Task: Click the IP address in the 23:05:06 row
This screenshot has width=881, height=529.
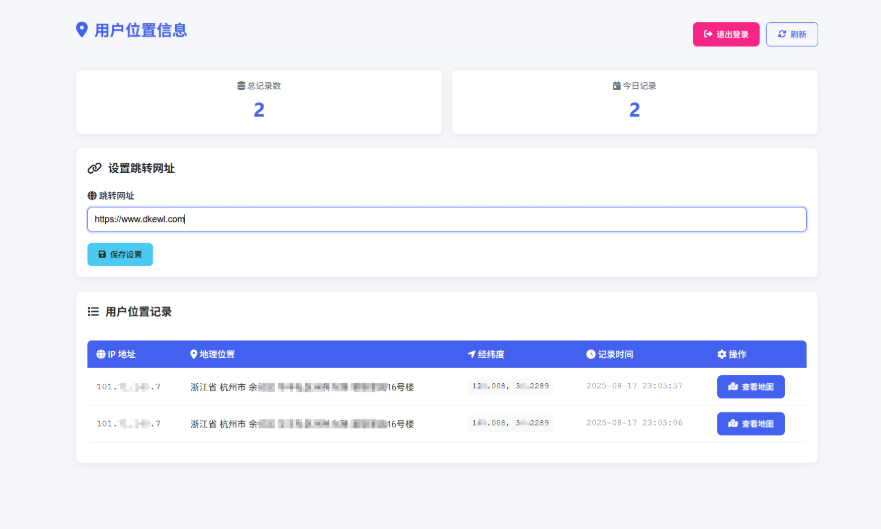Action: coord(129,424)
